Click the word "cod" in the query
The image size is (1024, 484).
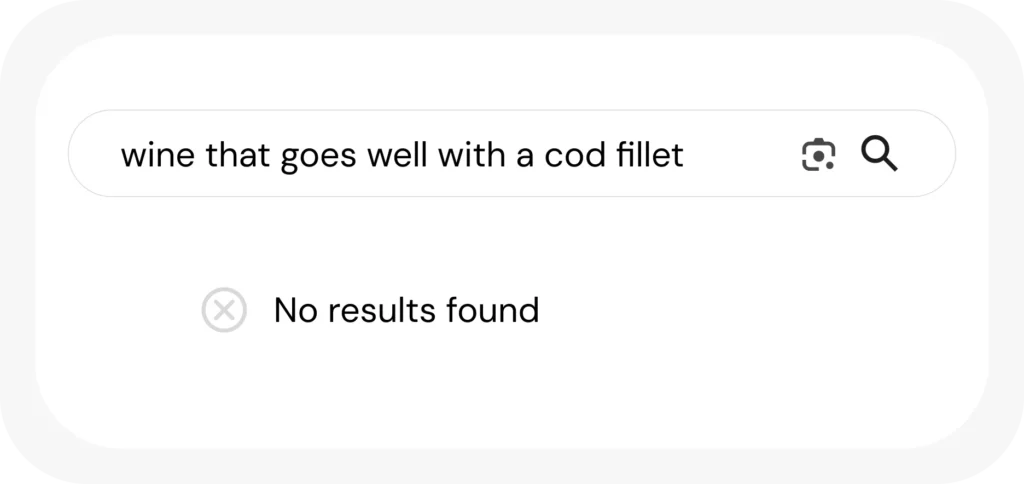(576, 155)
